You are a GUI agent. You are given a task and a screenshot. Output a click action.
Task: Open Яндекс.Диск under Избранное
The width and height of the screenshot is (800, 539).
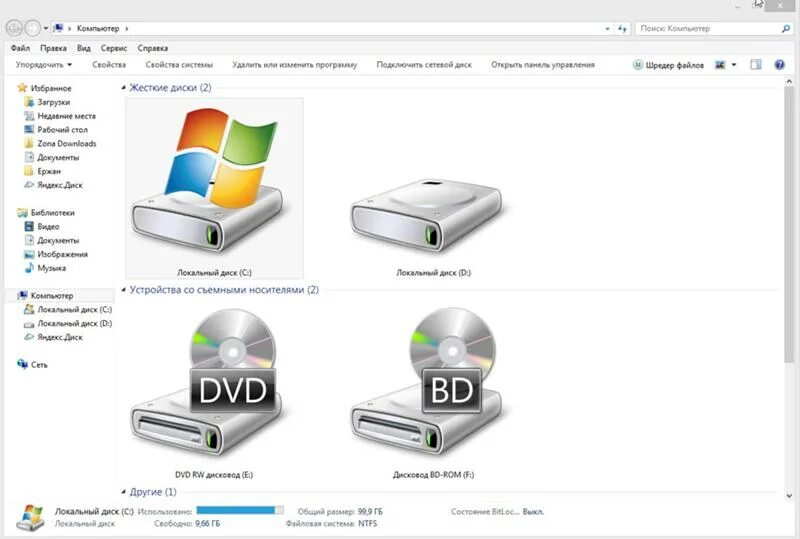(x=54, y=185)
